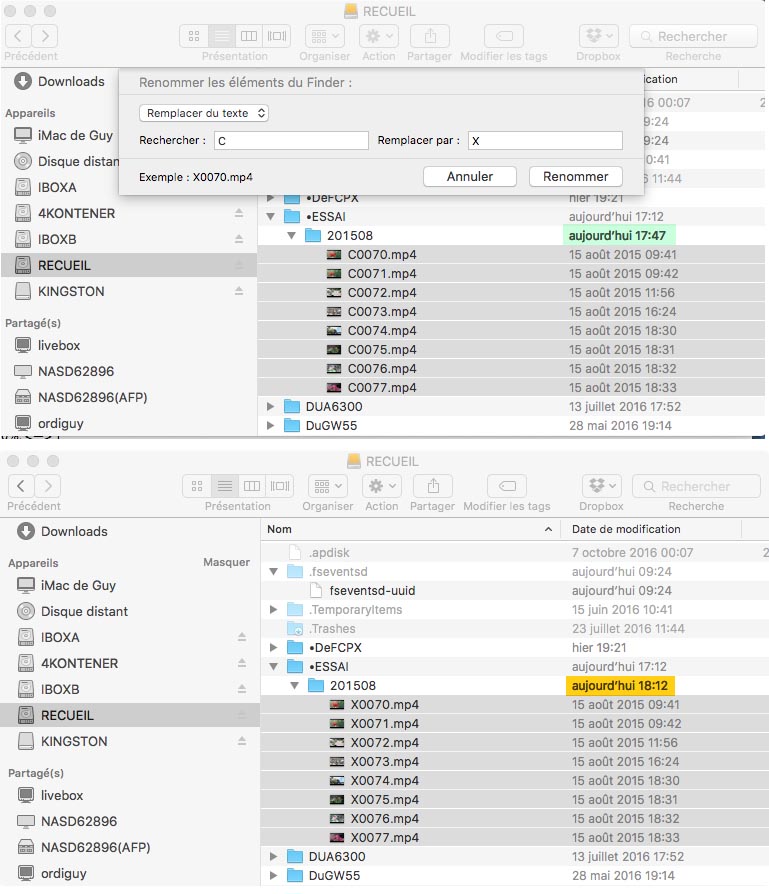Image resolution: width=769 pixels, height=894 pixels.
Task: Select RECUEIL drive in bottom window sidebar
Action: click(130, 715)
